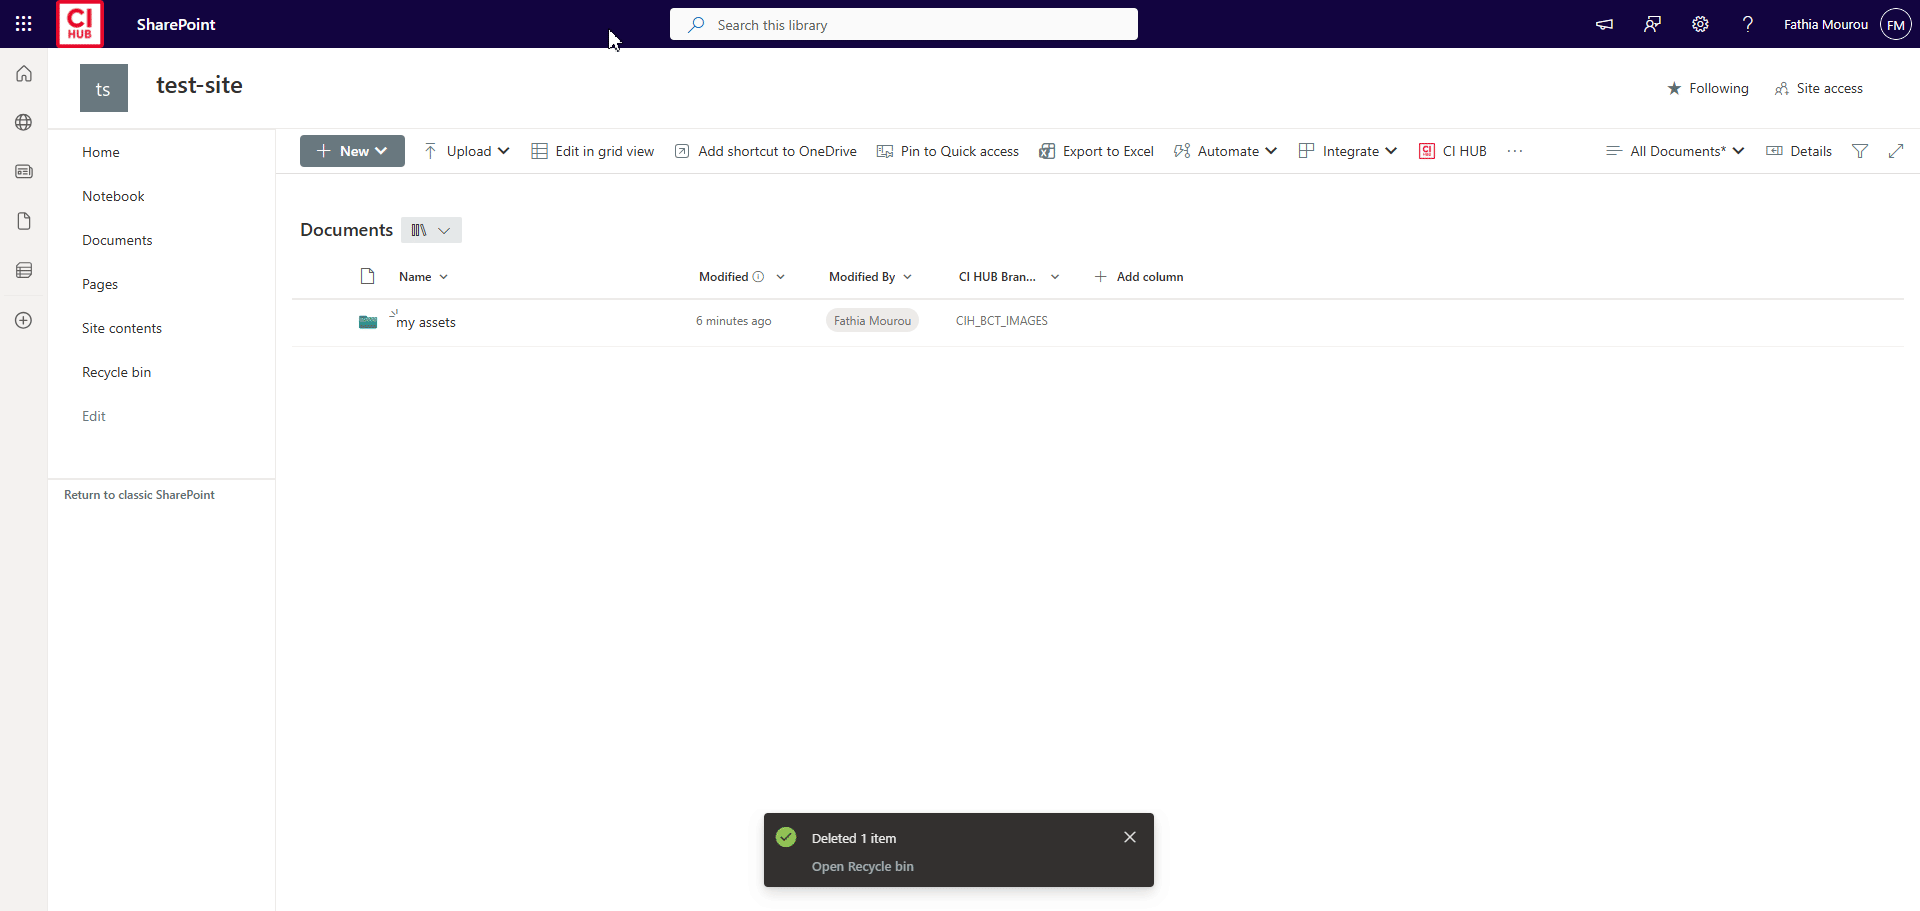1920x911 pixels.
Task: Open the Details pane
Action: point(1799,151)
